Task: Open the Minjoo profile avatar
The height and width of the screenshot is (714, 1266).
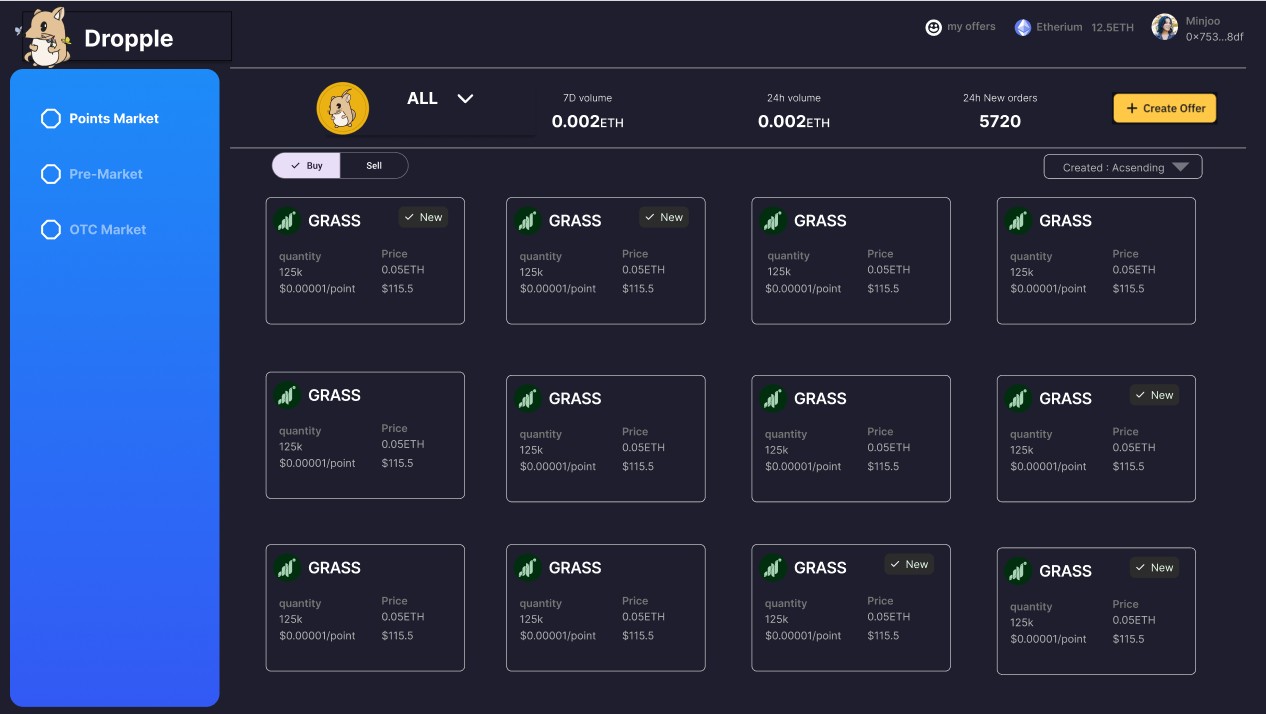Action: click(x=1164, y=28)
